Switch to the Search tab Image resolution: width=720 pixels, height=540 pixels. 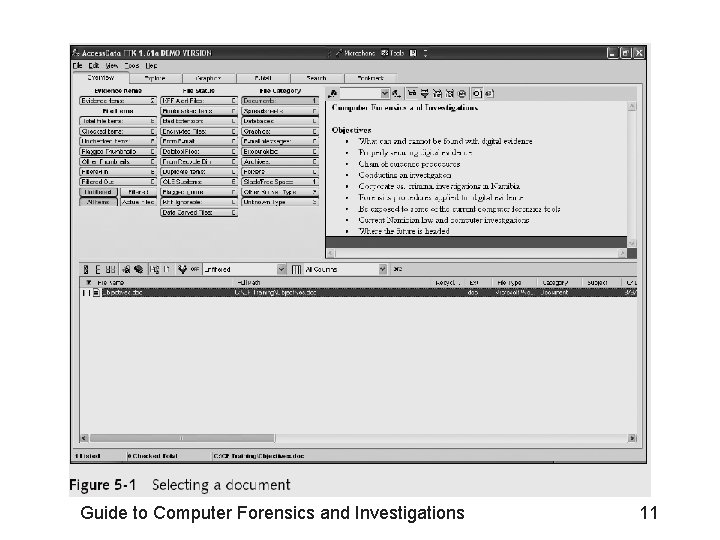click(x=316, y=79)
